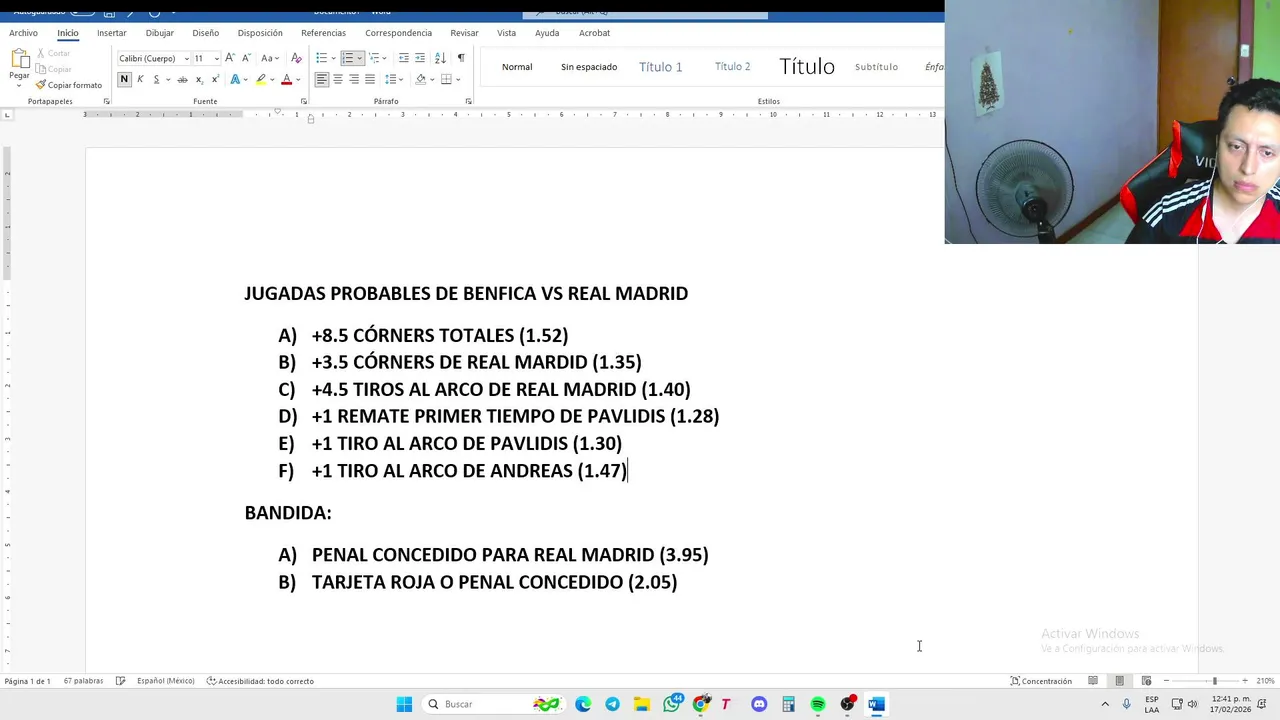Align paragraph right
Viewport: 1280px width, 720px height.
[354, 79]
